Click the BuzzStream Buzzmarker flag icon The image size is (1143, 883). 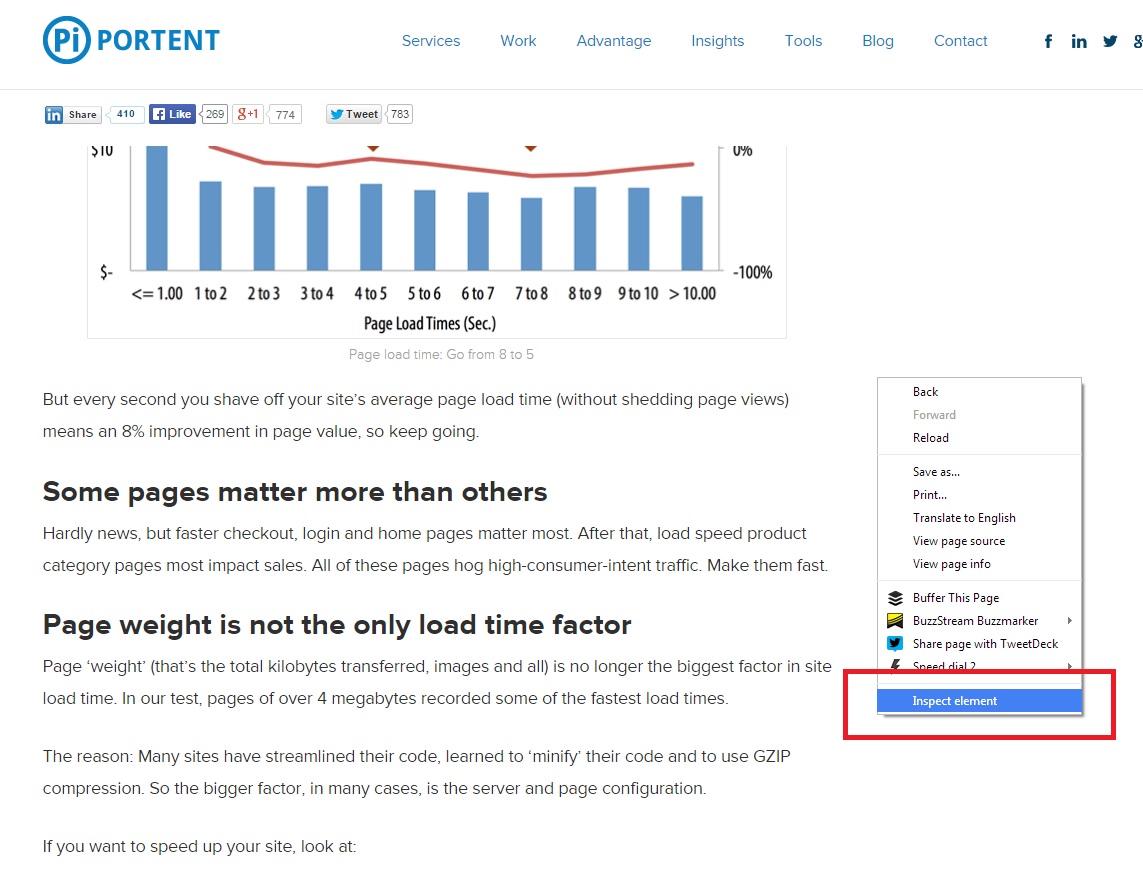(x=893, y=620)
